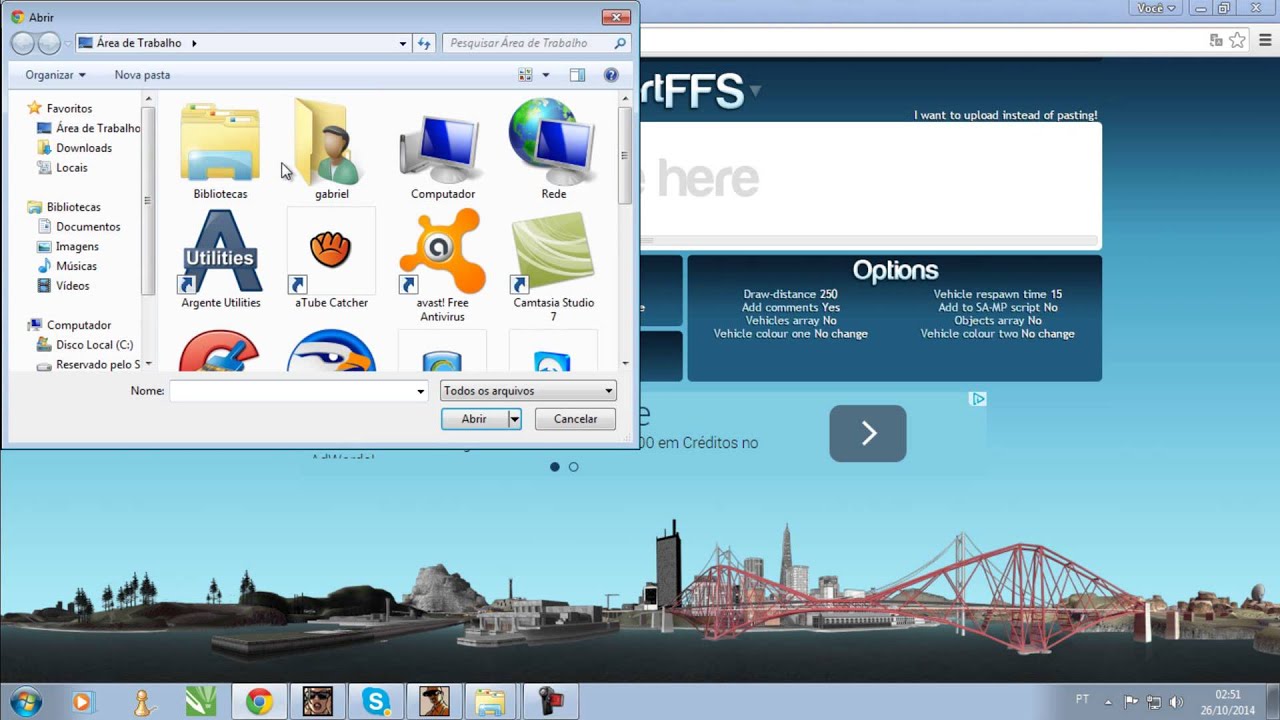Bookmark page with Chrome star icon
The height and width of the screenshot is (720, 1280).
tap(1238, 41)
